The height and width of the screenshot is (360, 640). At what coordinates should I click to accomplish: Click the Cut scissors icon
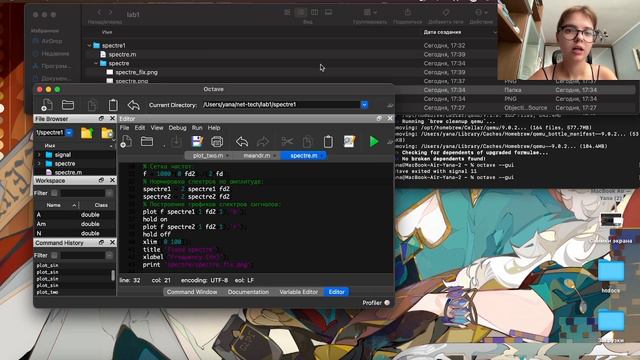coord(287,142)
